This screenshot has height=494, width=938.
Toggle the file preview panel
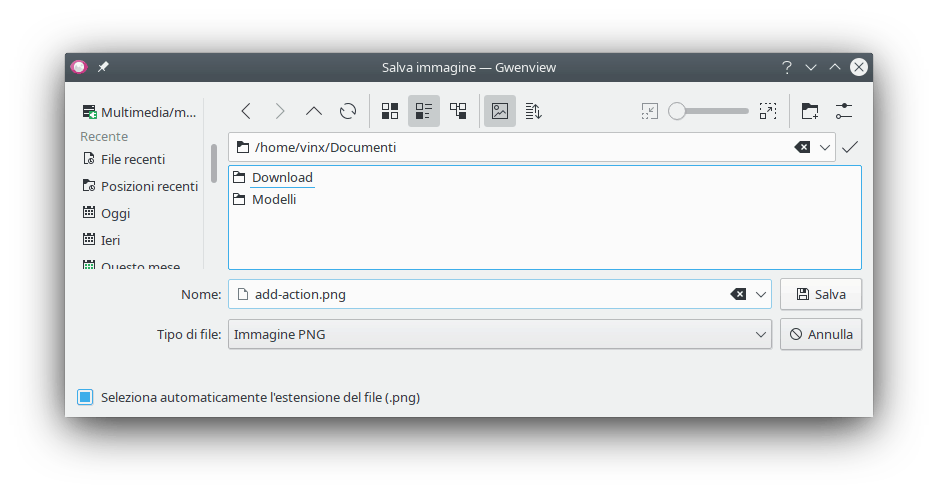point(500,111)
